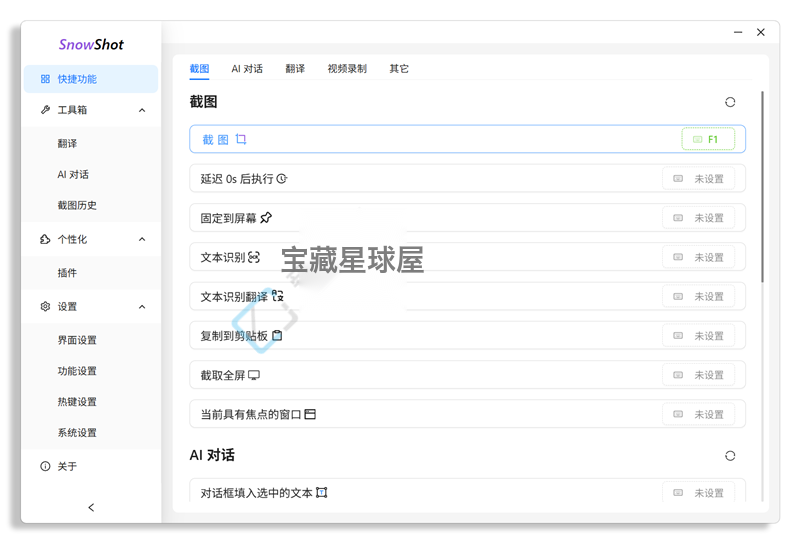Set hotkey for 文本识别

tap(698, 257)
